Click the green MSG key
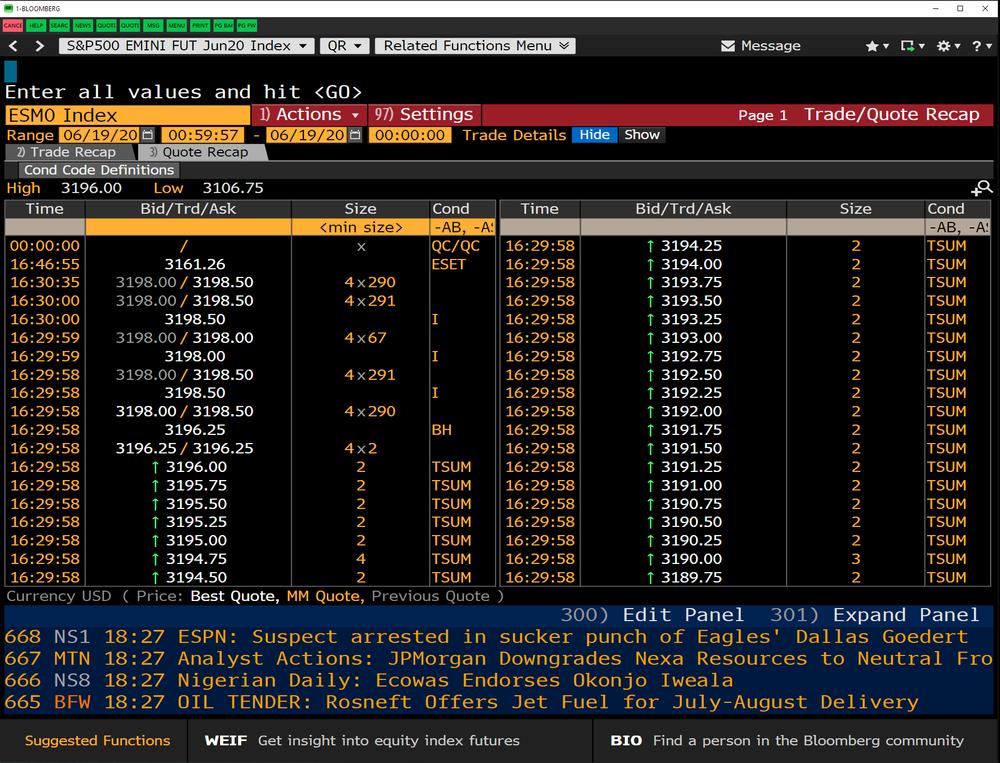This screenshot has width=1000, height=763. 152,26
